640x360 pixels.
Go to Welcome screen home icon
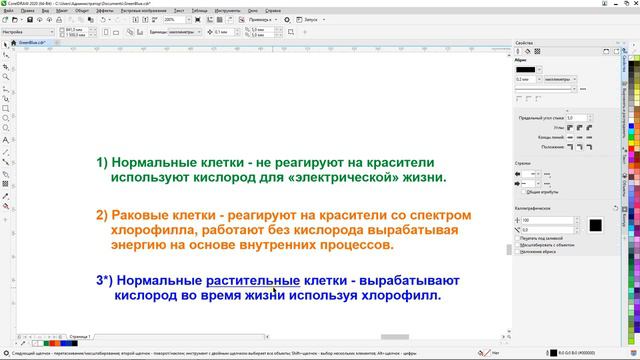13,42
